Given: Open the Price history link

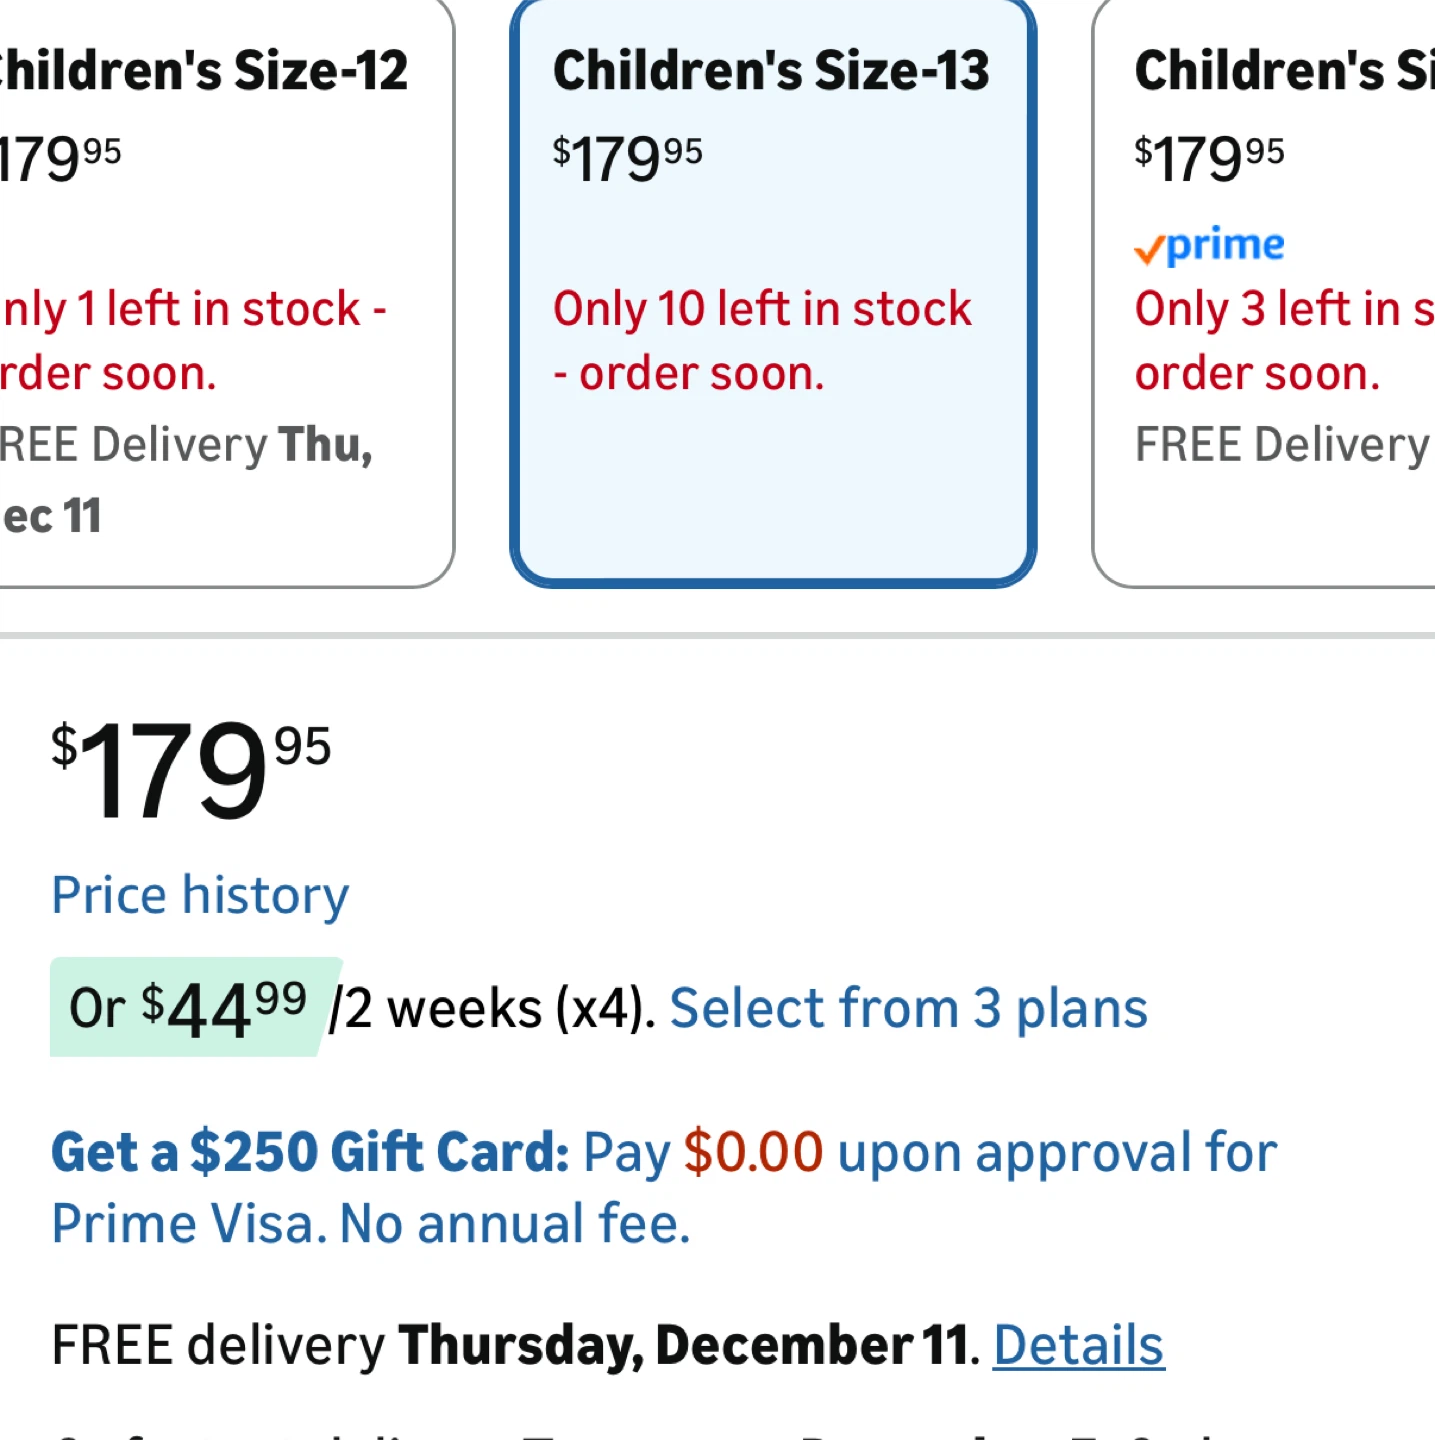Looking at the screenshot, I should (x=200, y=895).
